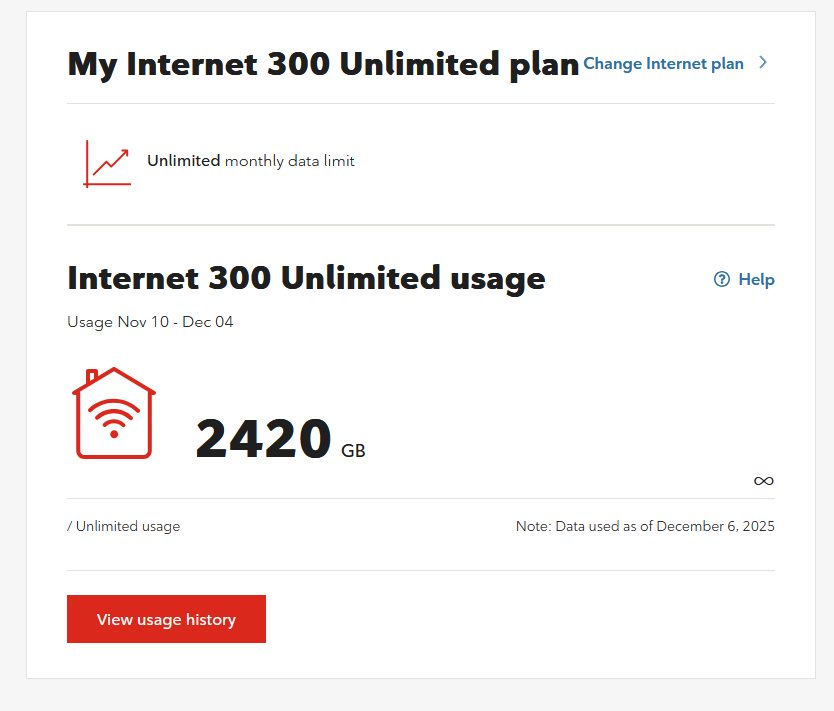Open the Help link text
Screen dimensions: 834x711
click(756, 280)
